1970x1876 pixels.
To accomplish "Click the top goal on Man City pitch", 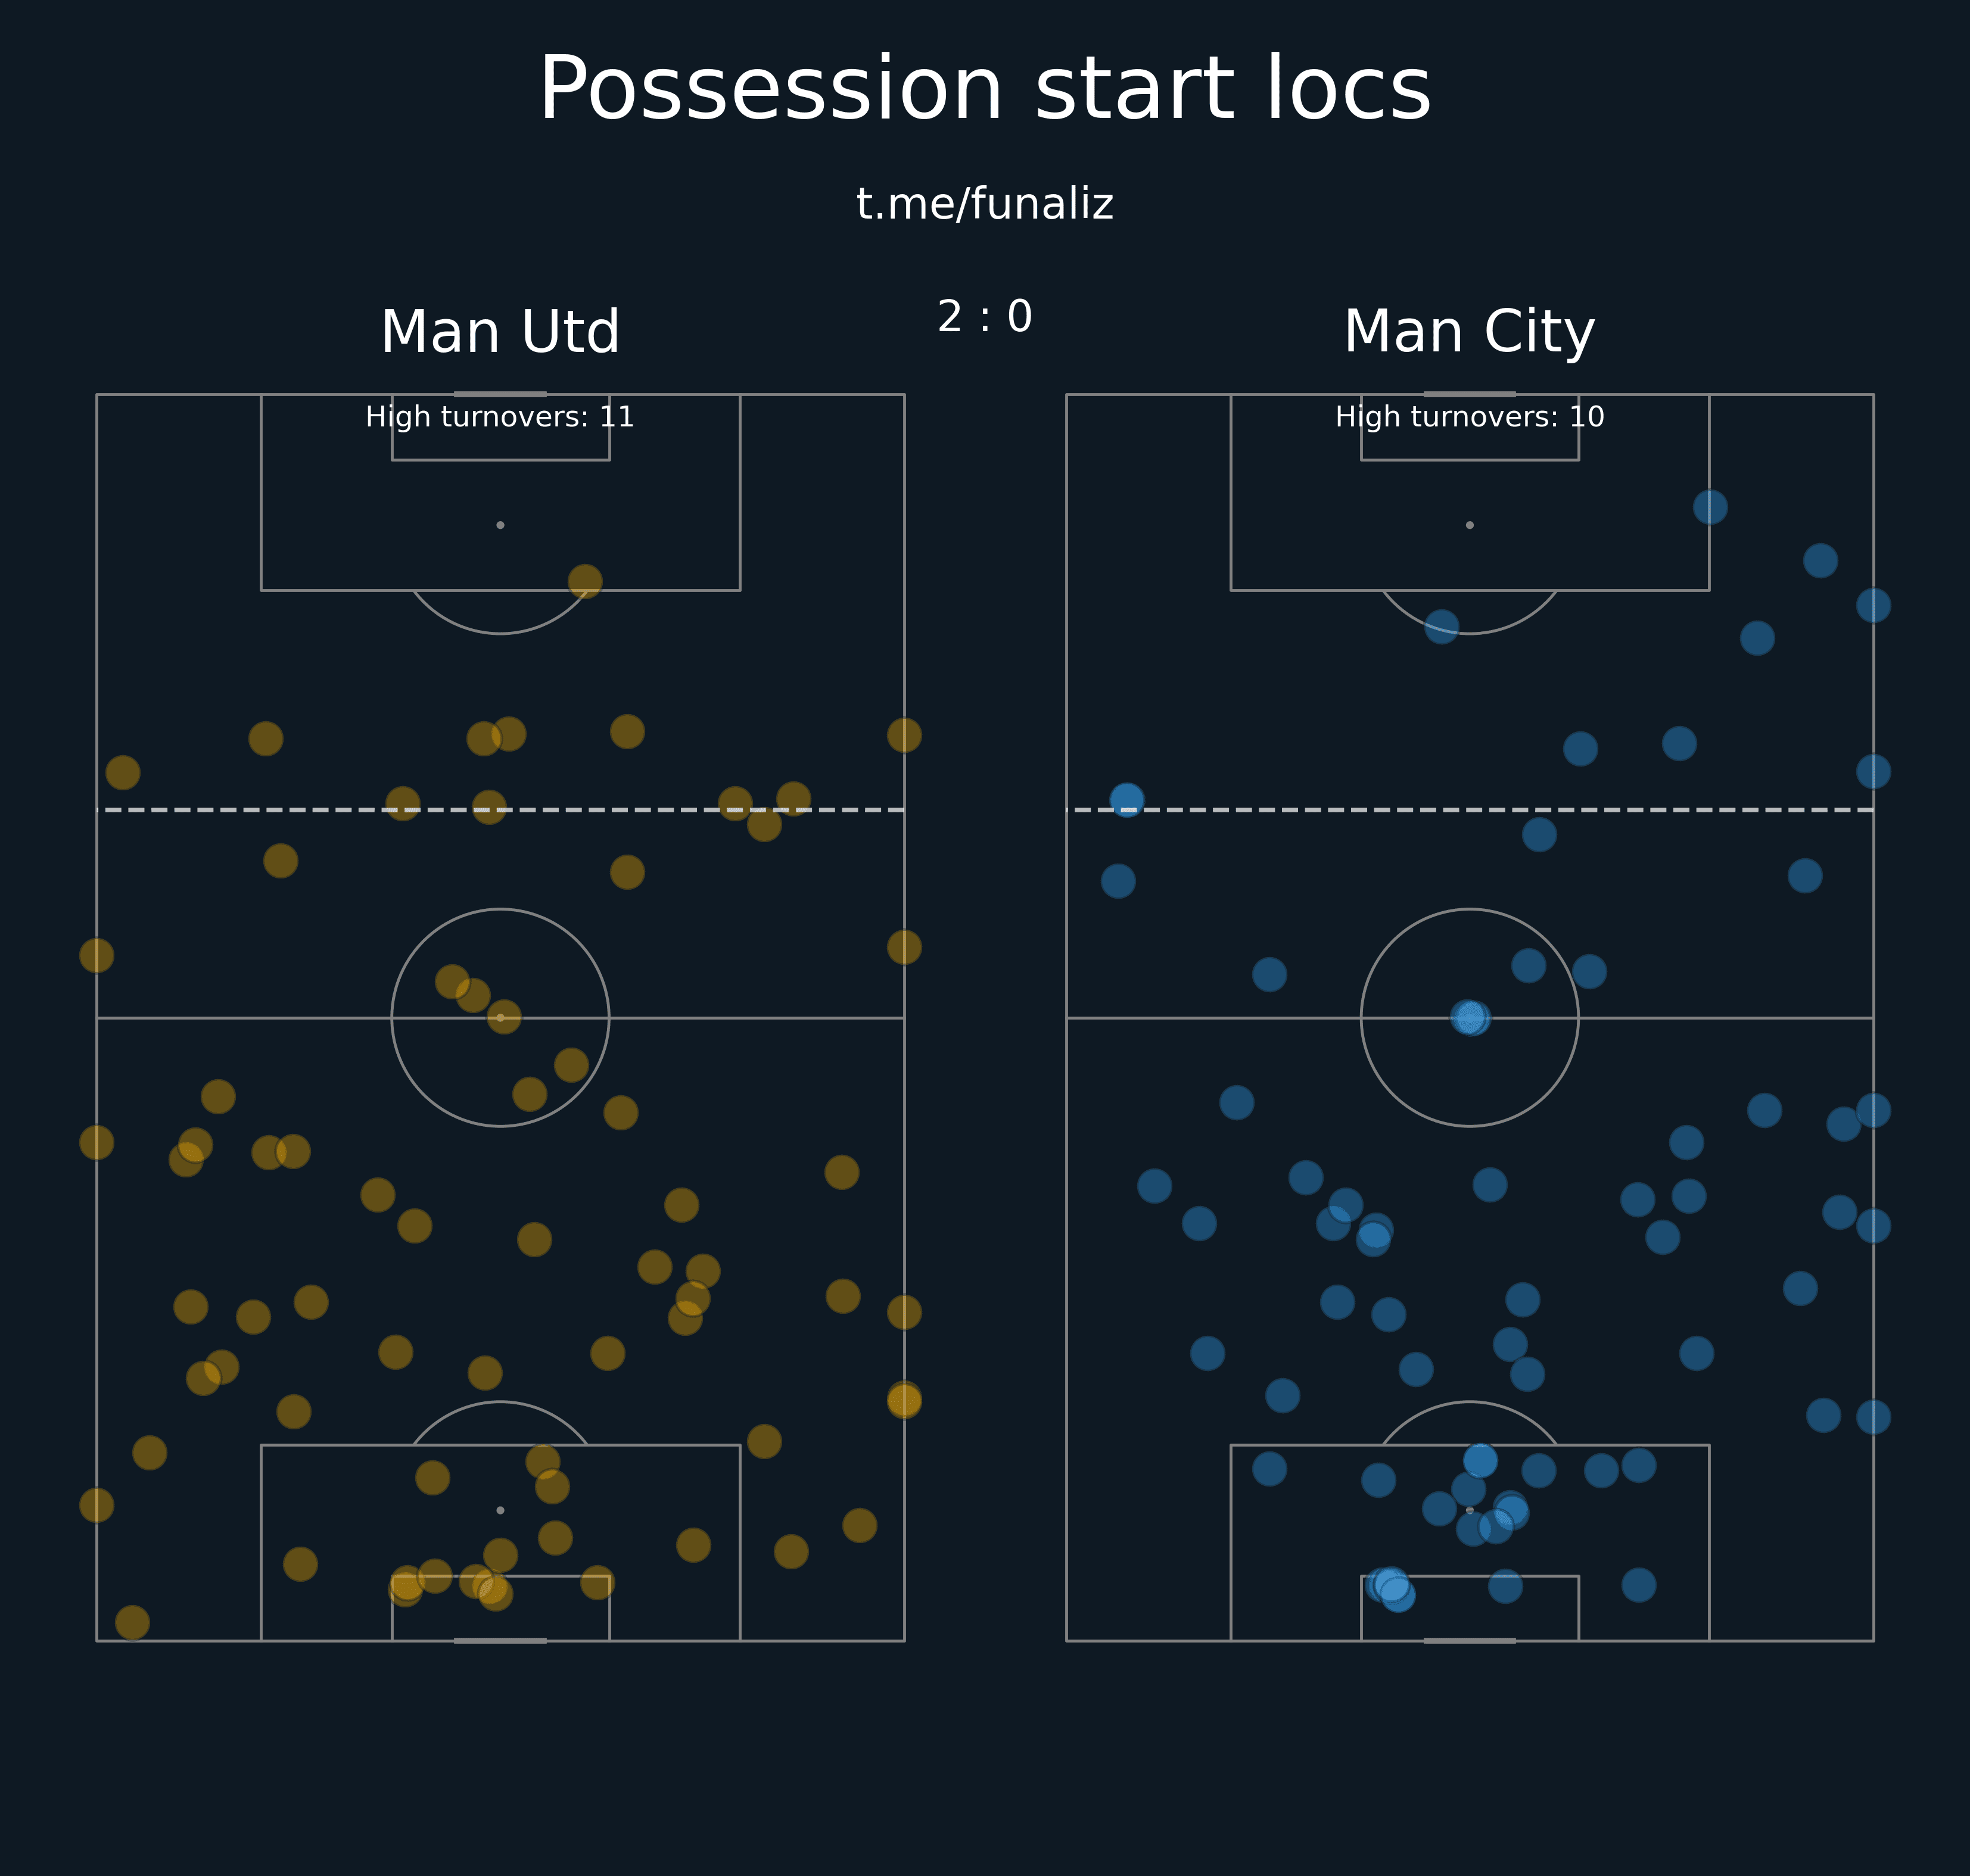I will [1469, 394].
